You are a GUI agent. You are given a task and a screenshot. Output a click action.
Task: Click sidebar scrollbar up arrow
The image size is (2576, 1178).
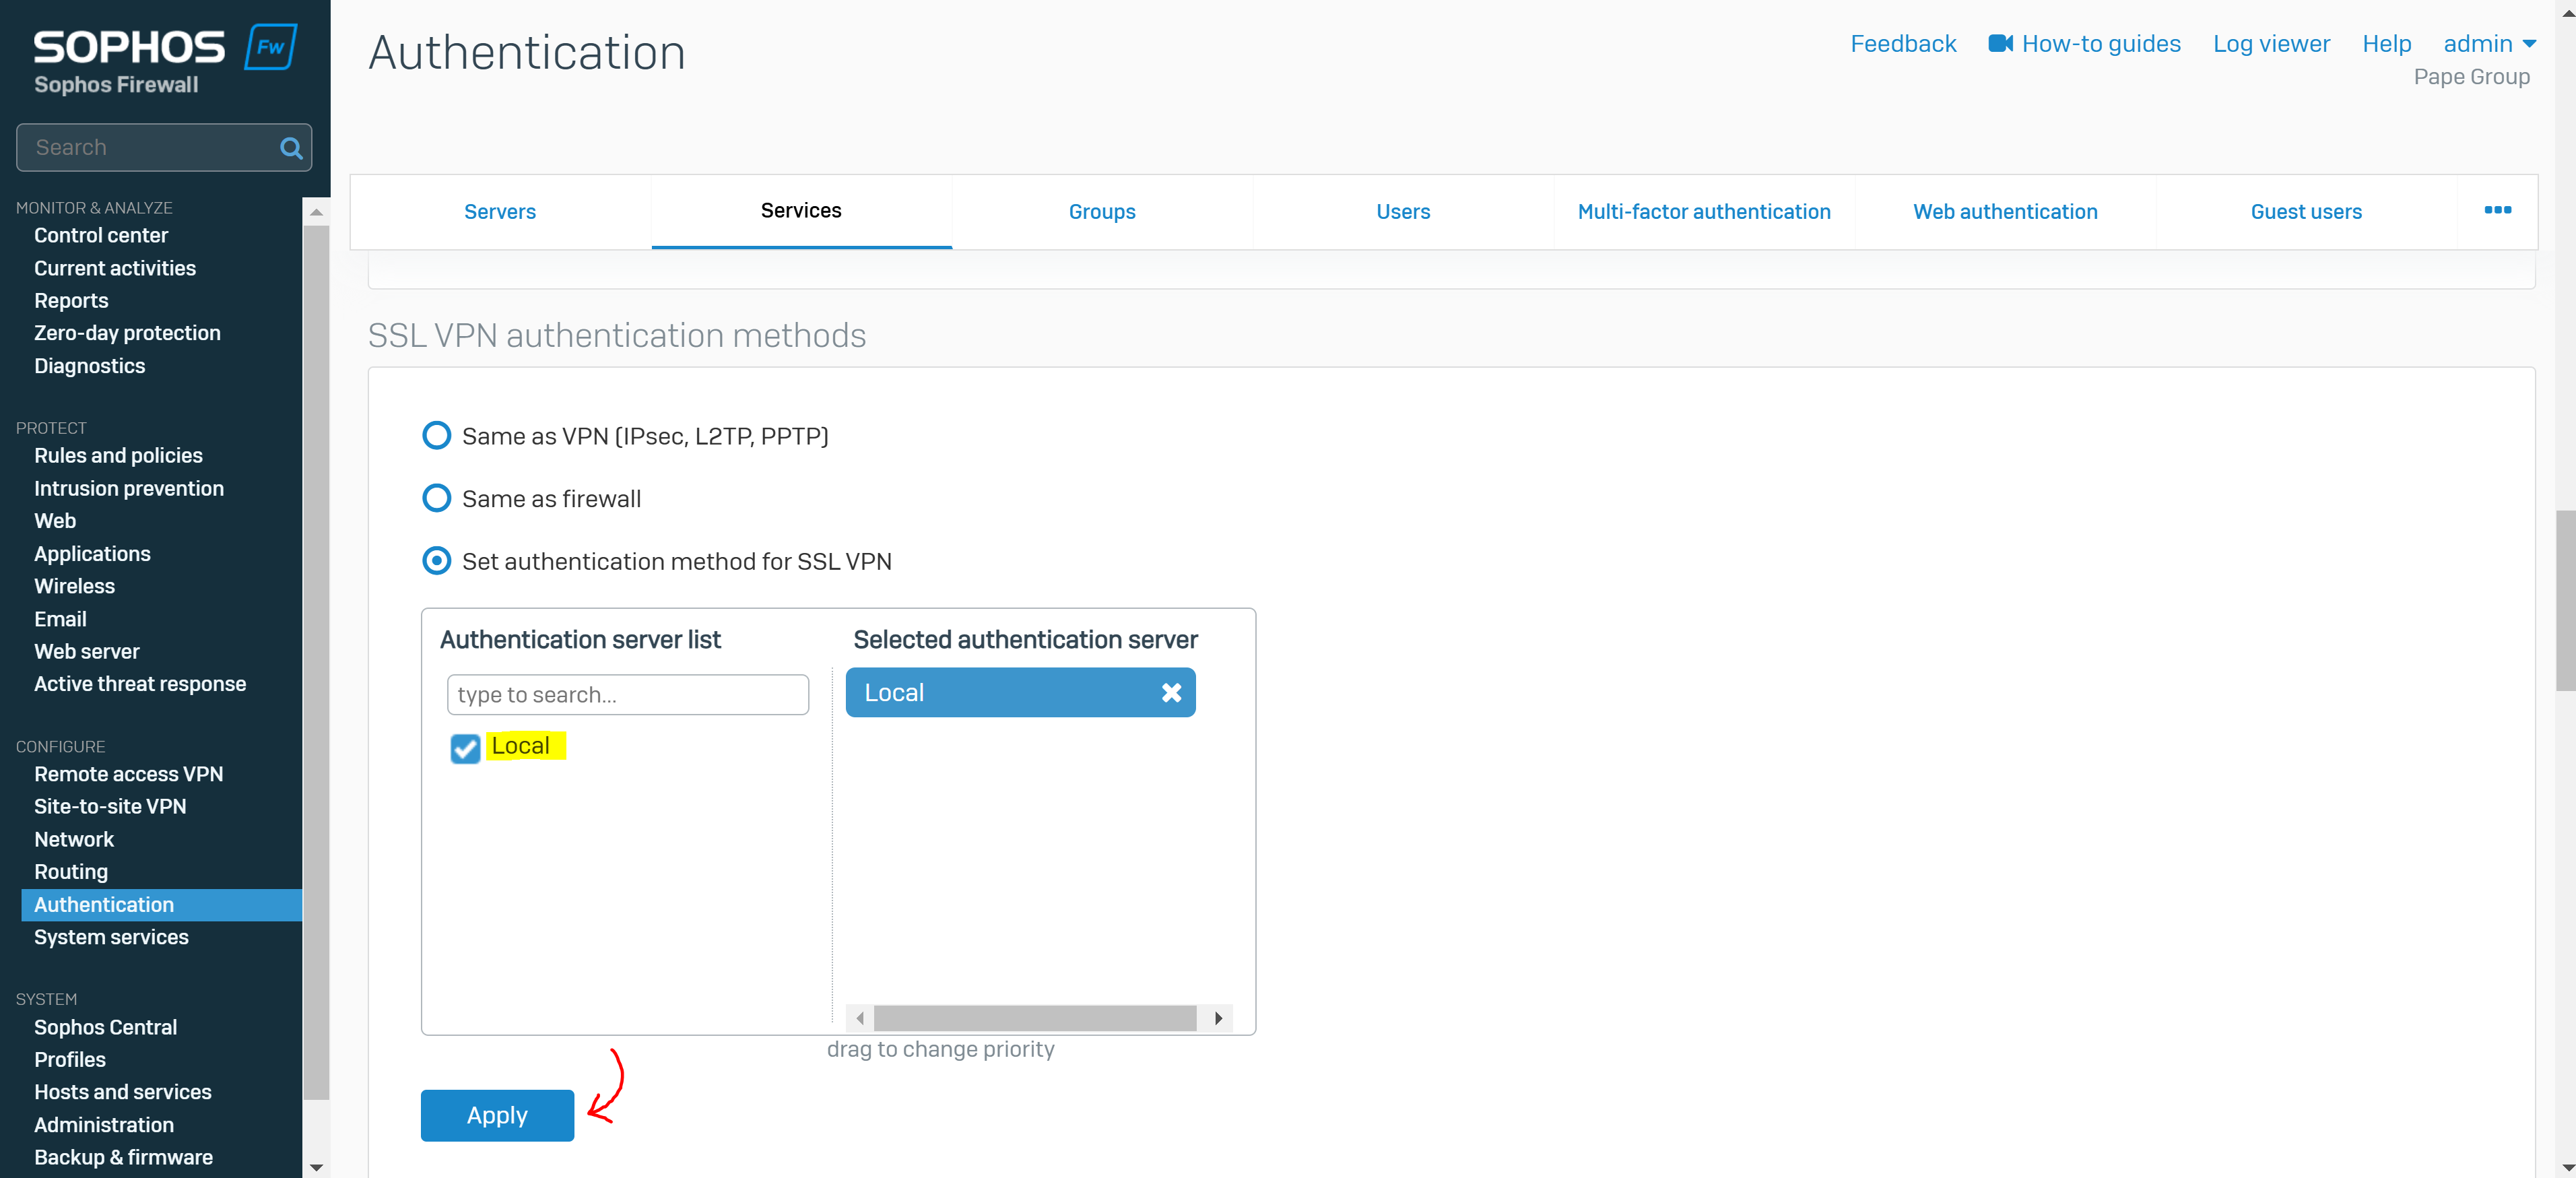pyautogui.click(x=316, y=212)
